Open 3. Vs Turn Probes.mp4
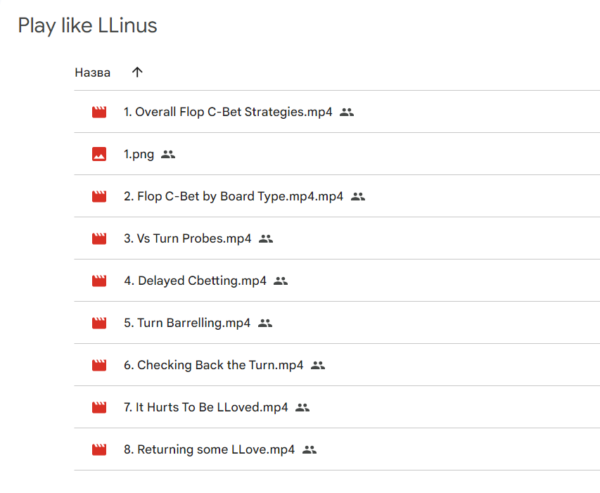600x493 pixels. pos(187,238)
